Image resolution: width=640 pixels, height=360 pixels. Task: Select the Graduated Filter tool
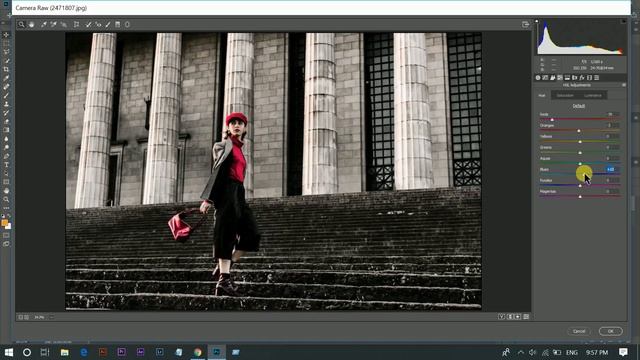tap(118, 24)
